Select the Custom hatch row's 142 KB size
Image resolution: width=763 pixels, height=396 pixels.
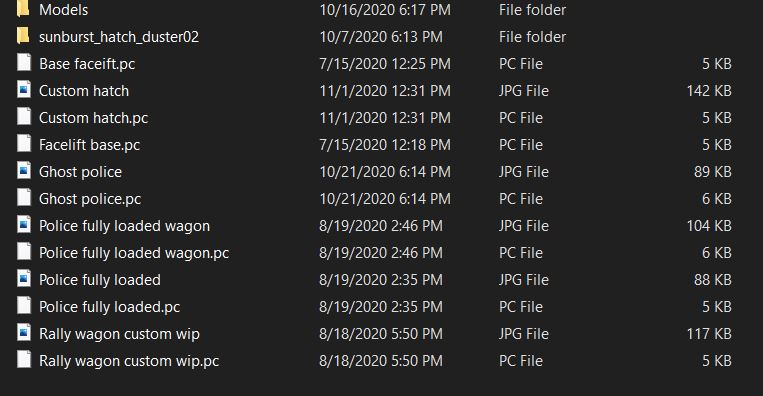(709, 91)
